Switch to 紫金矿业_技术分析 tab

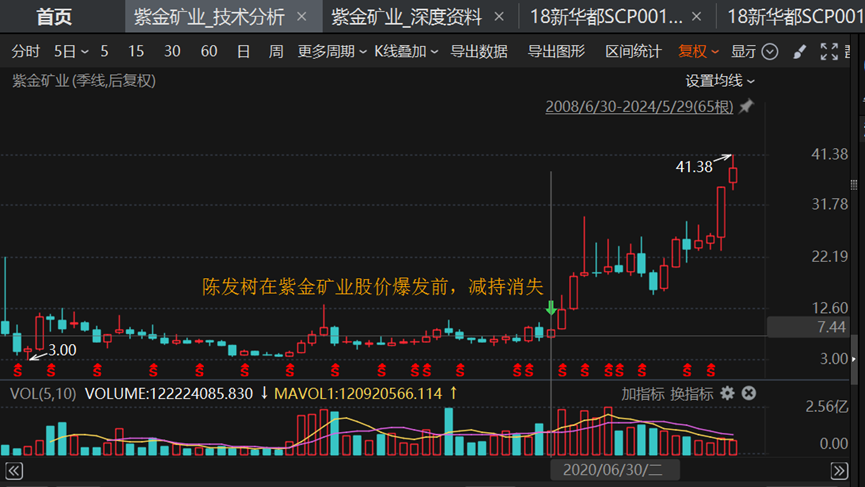[x=209, y=17]
